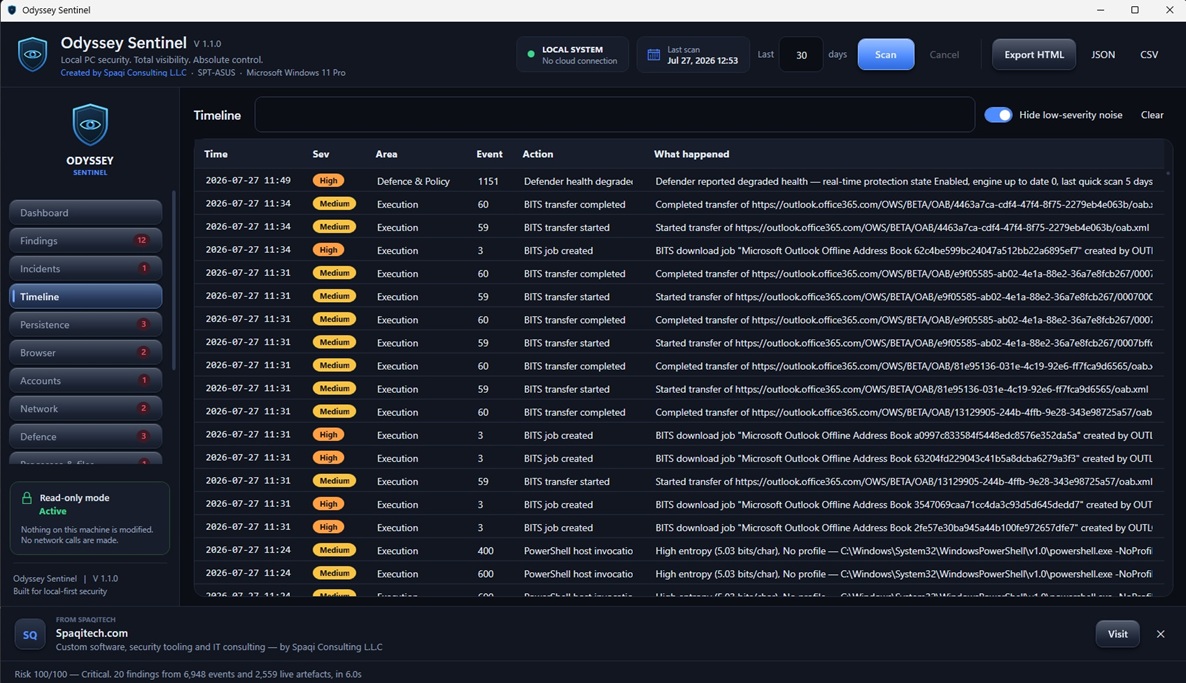The height and width of the screenshot is (683, 1186).
Task: Click the Created by Spaqi Consulting link
Action: coord(123,73)
